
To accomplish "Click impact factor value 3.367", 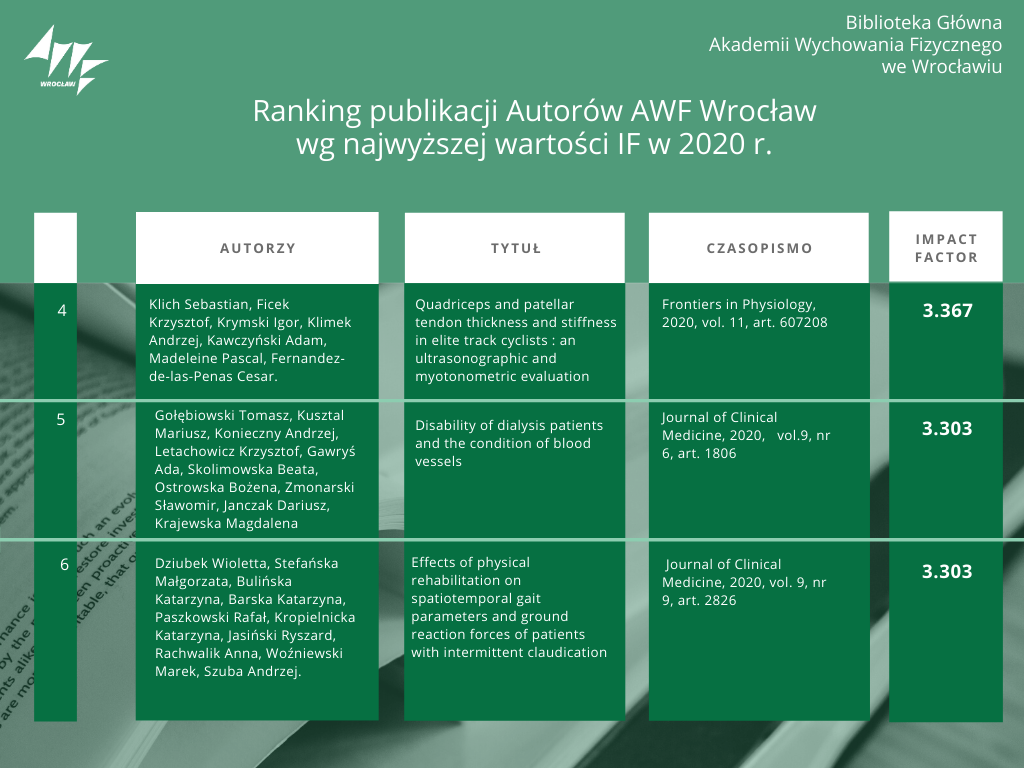I will coord(947,310).
